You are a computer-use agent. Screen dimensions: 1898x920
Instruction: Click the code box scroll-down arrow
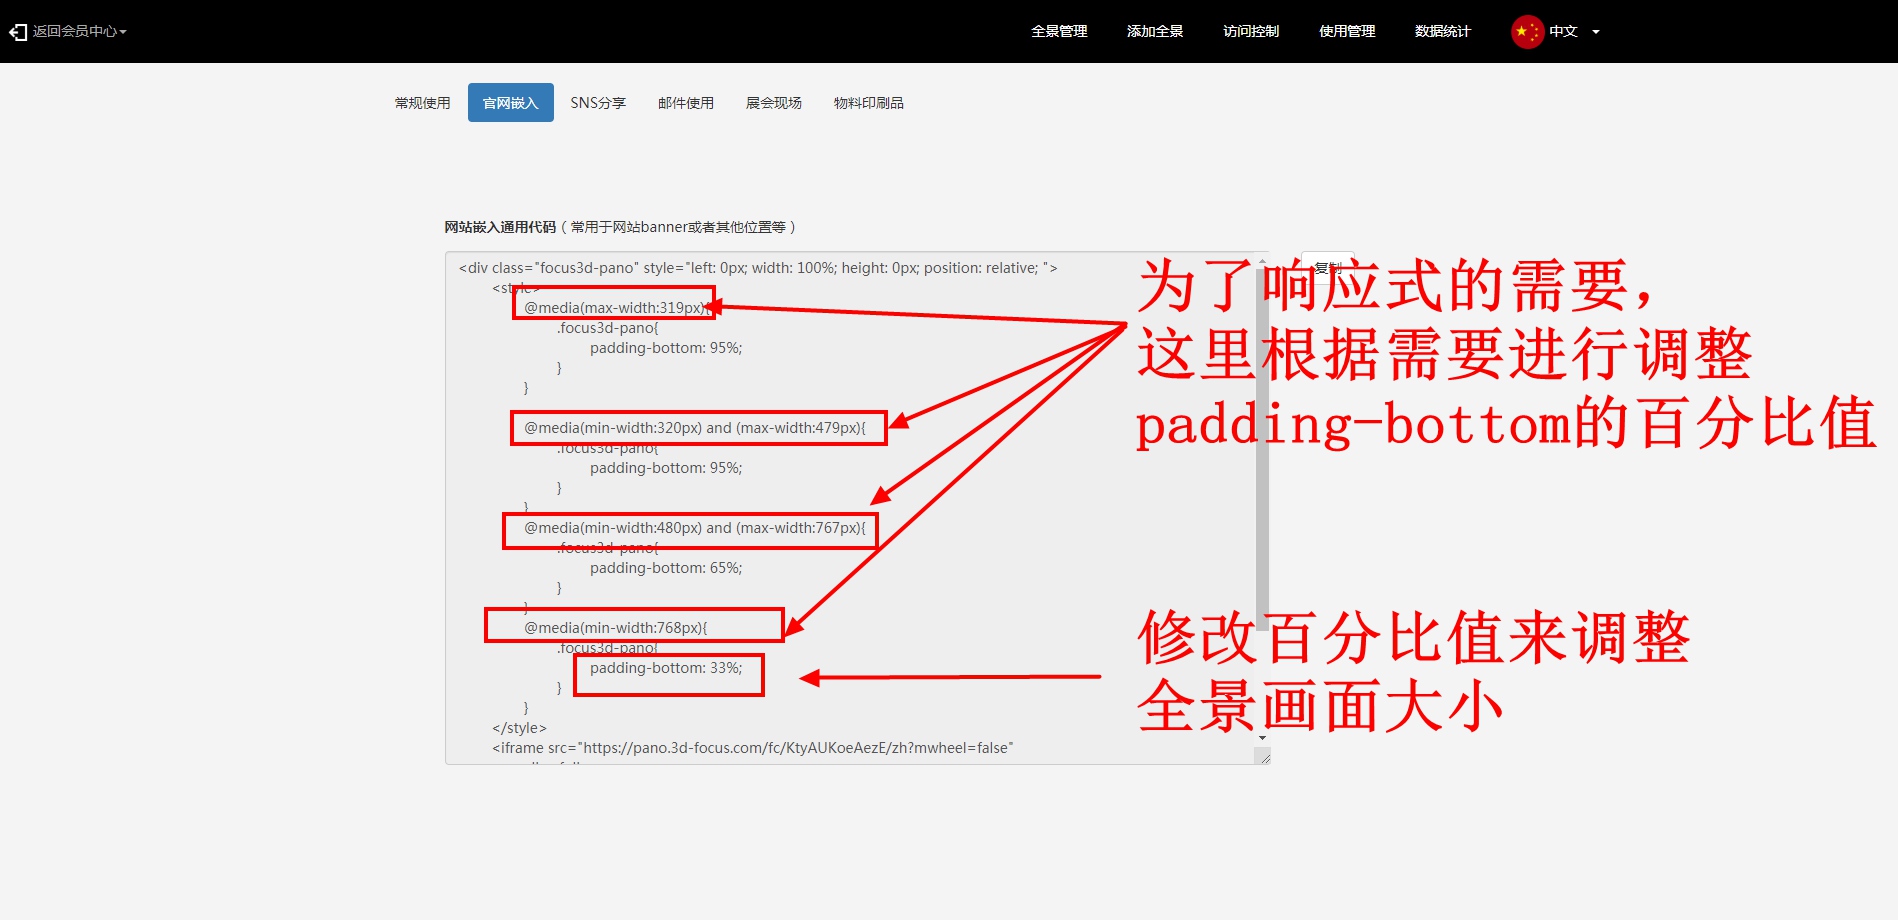click(1262, 738)
